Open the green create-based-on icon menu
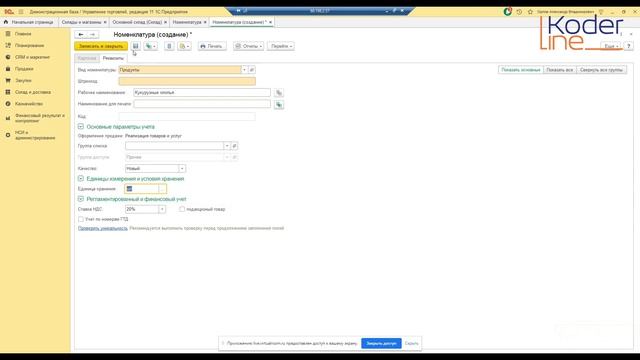Image resolution: width=640 pixels, height=360 pixels. point(151,46)
